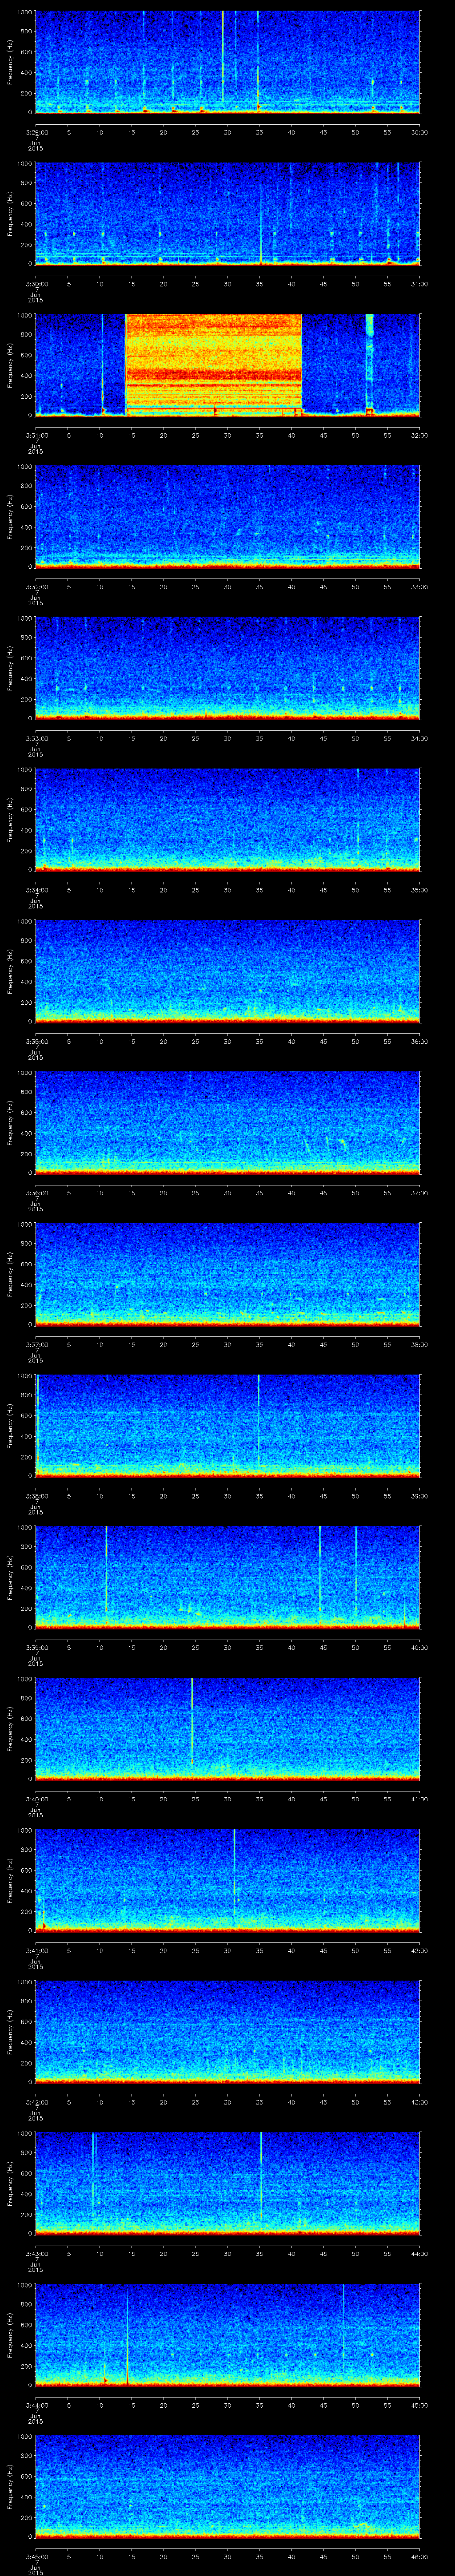Image resolution: width=455 pixels, height=2576 pixels.
Task: Click the "30:00" end label of first spectrogram
Action: (x=419, y=132)
